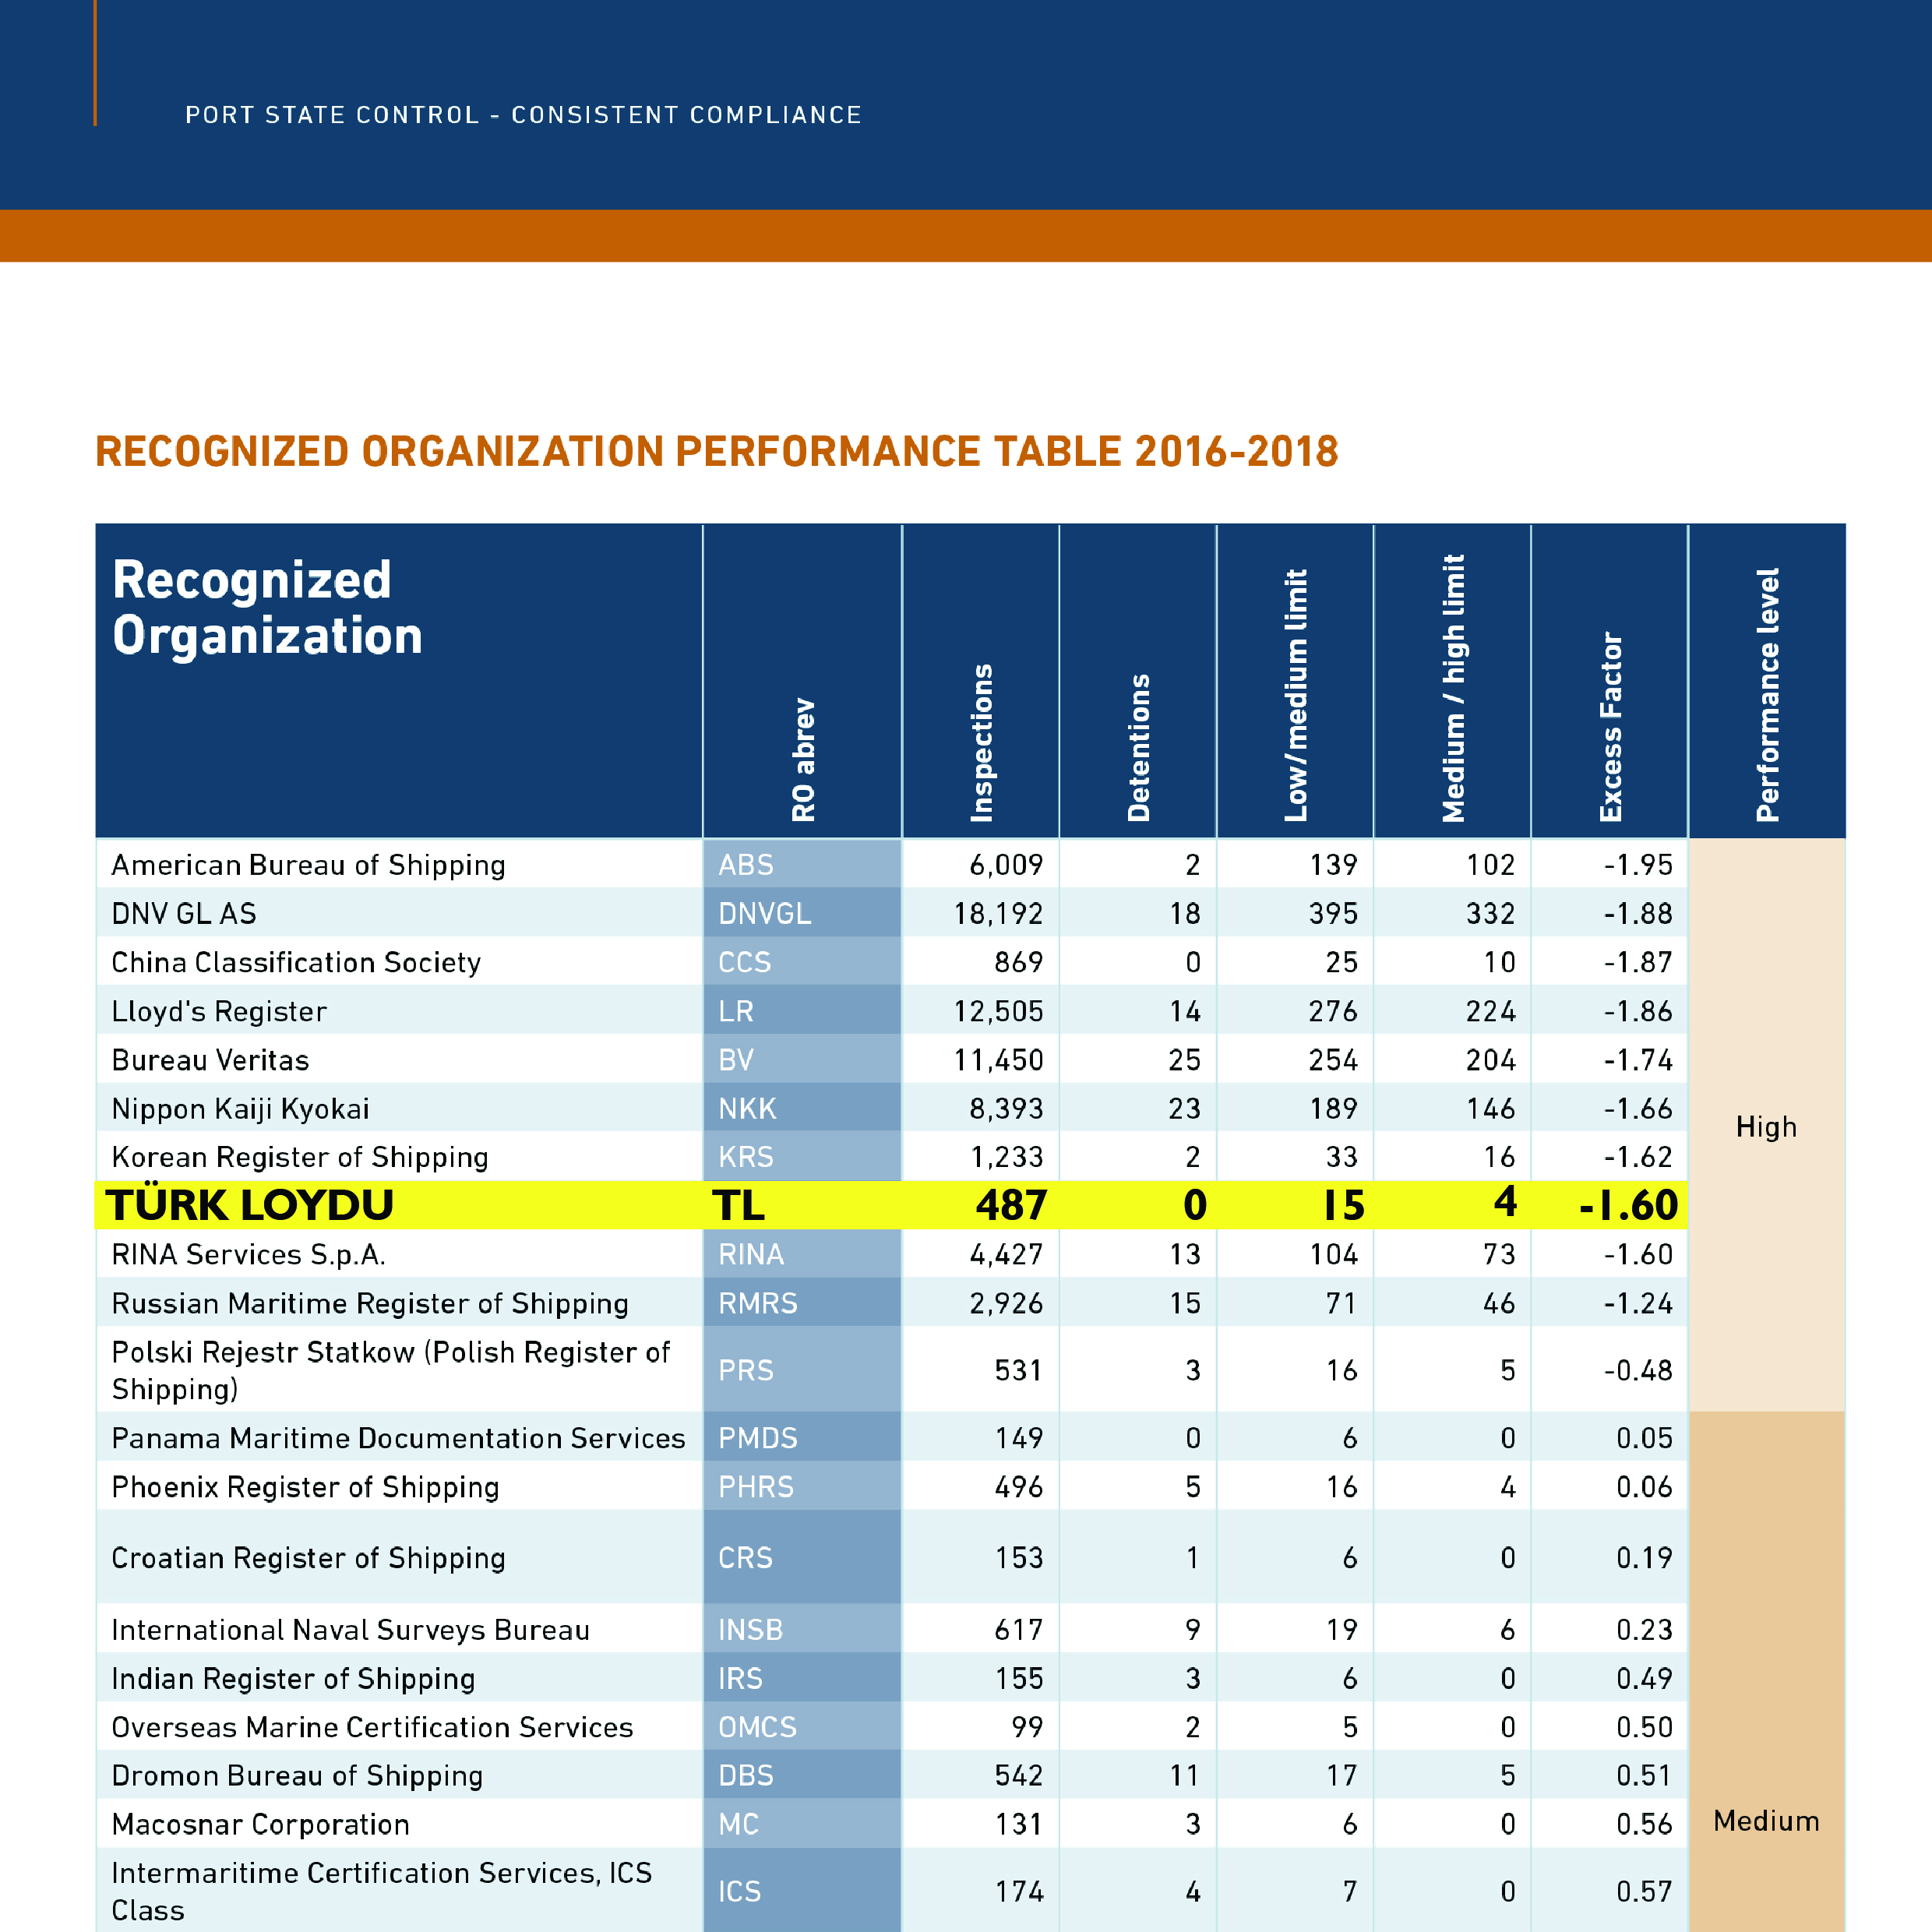This screenshot has height=1932, width=1932.
Task: Click Lloyd's Register organization name
Action: (x=219, y=1011)
